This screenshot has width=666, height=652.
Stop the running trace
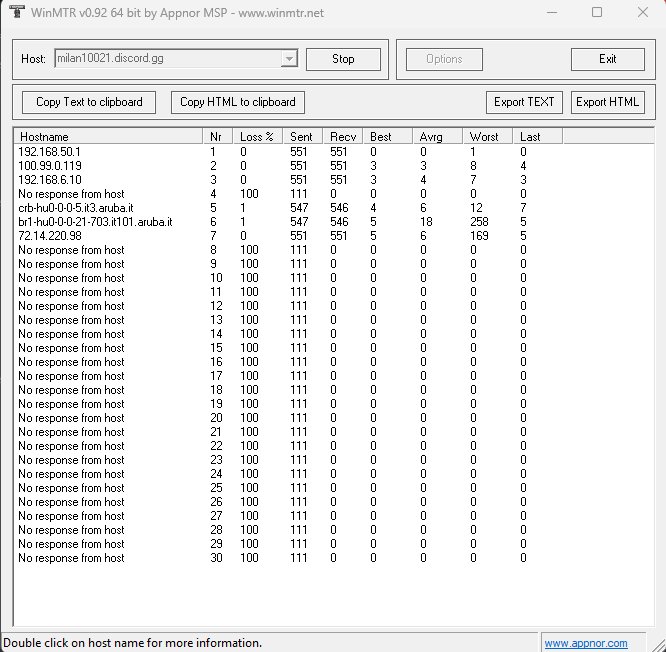pos(343,59)
